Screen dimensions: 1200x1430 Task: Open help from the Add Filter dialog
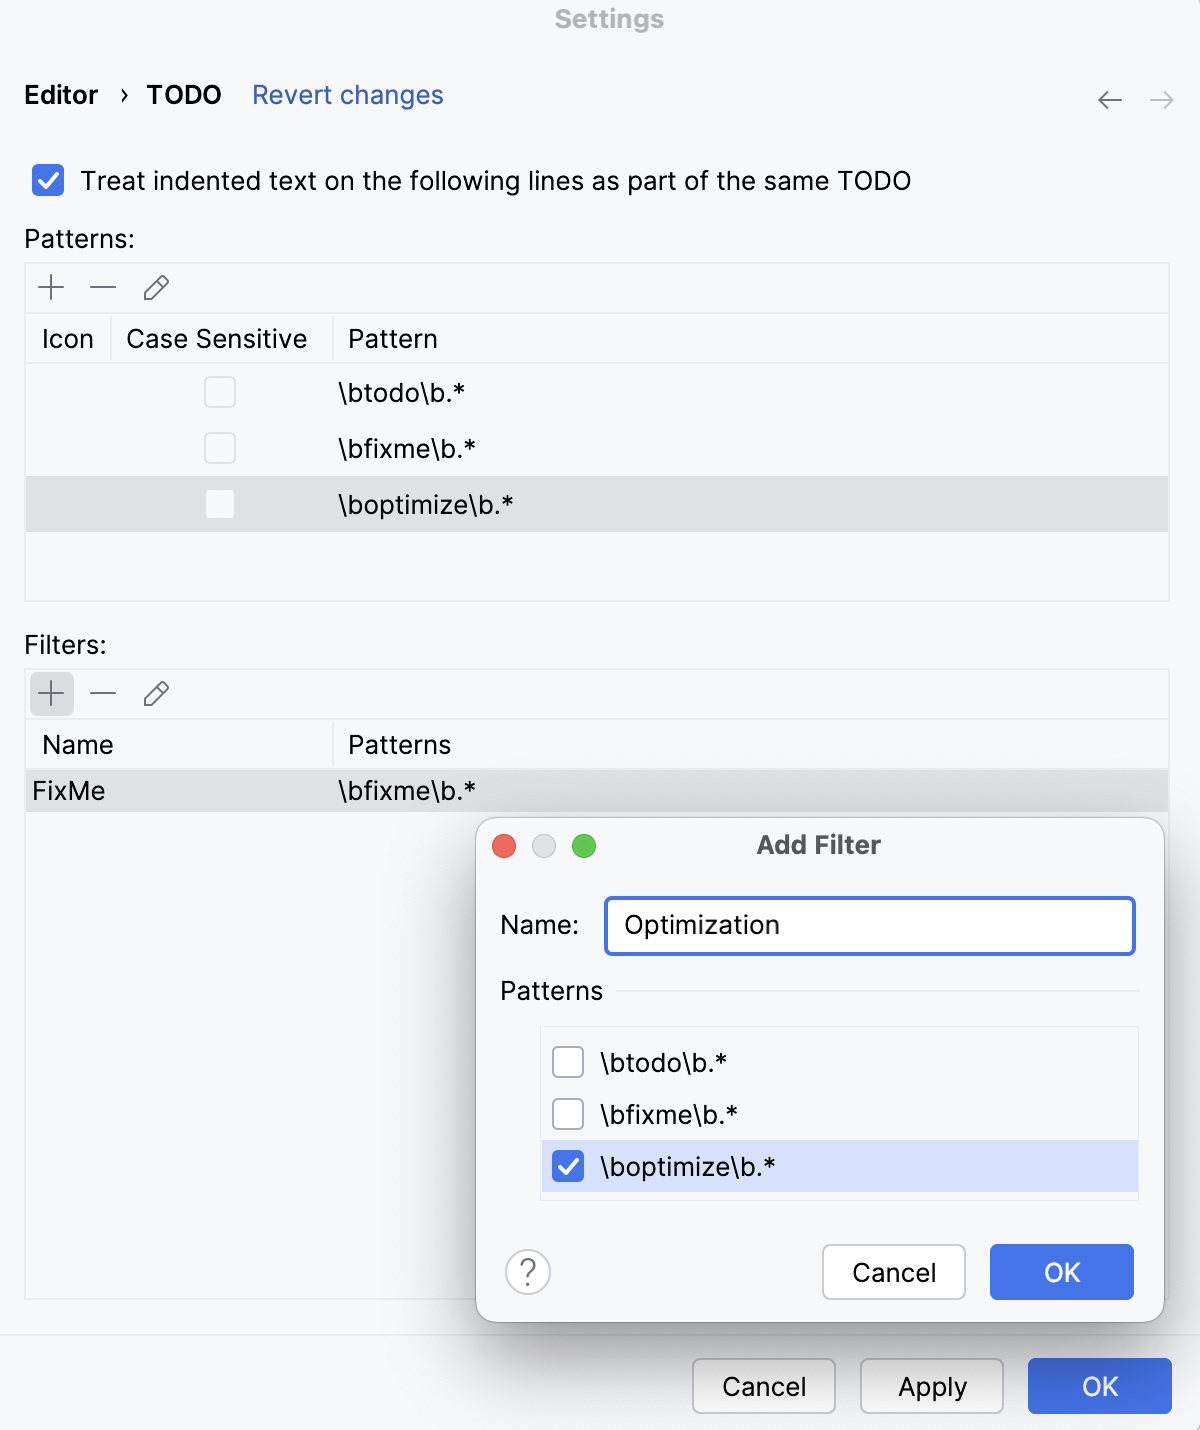[528, 1272]
